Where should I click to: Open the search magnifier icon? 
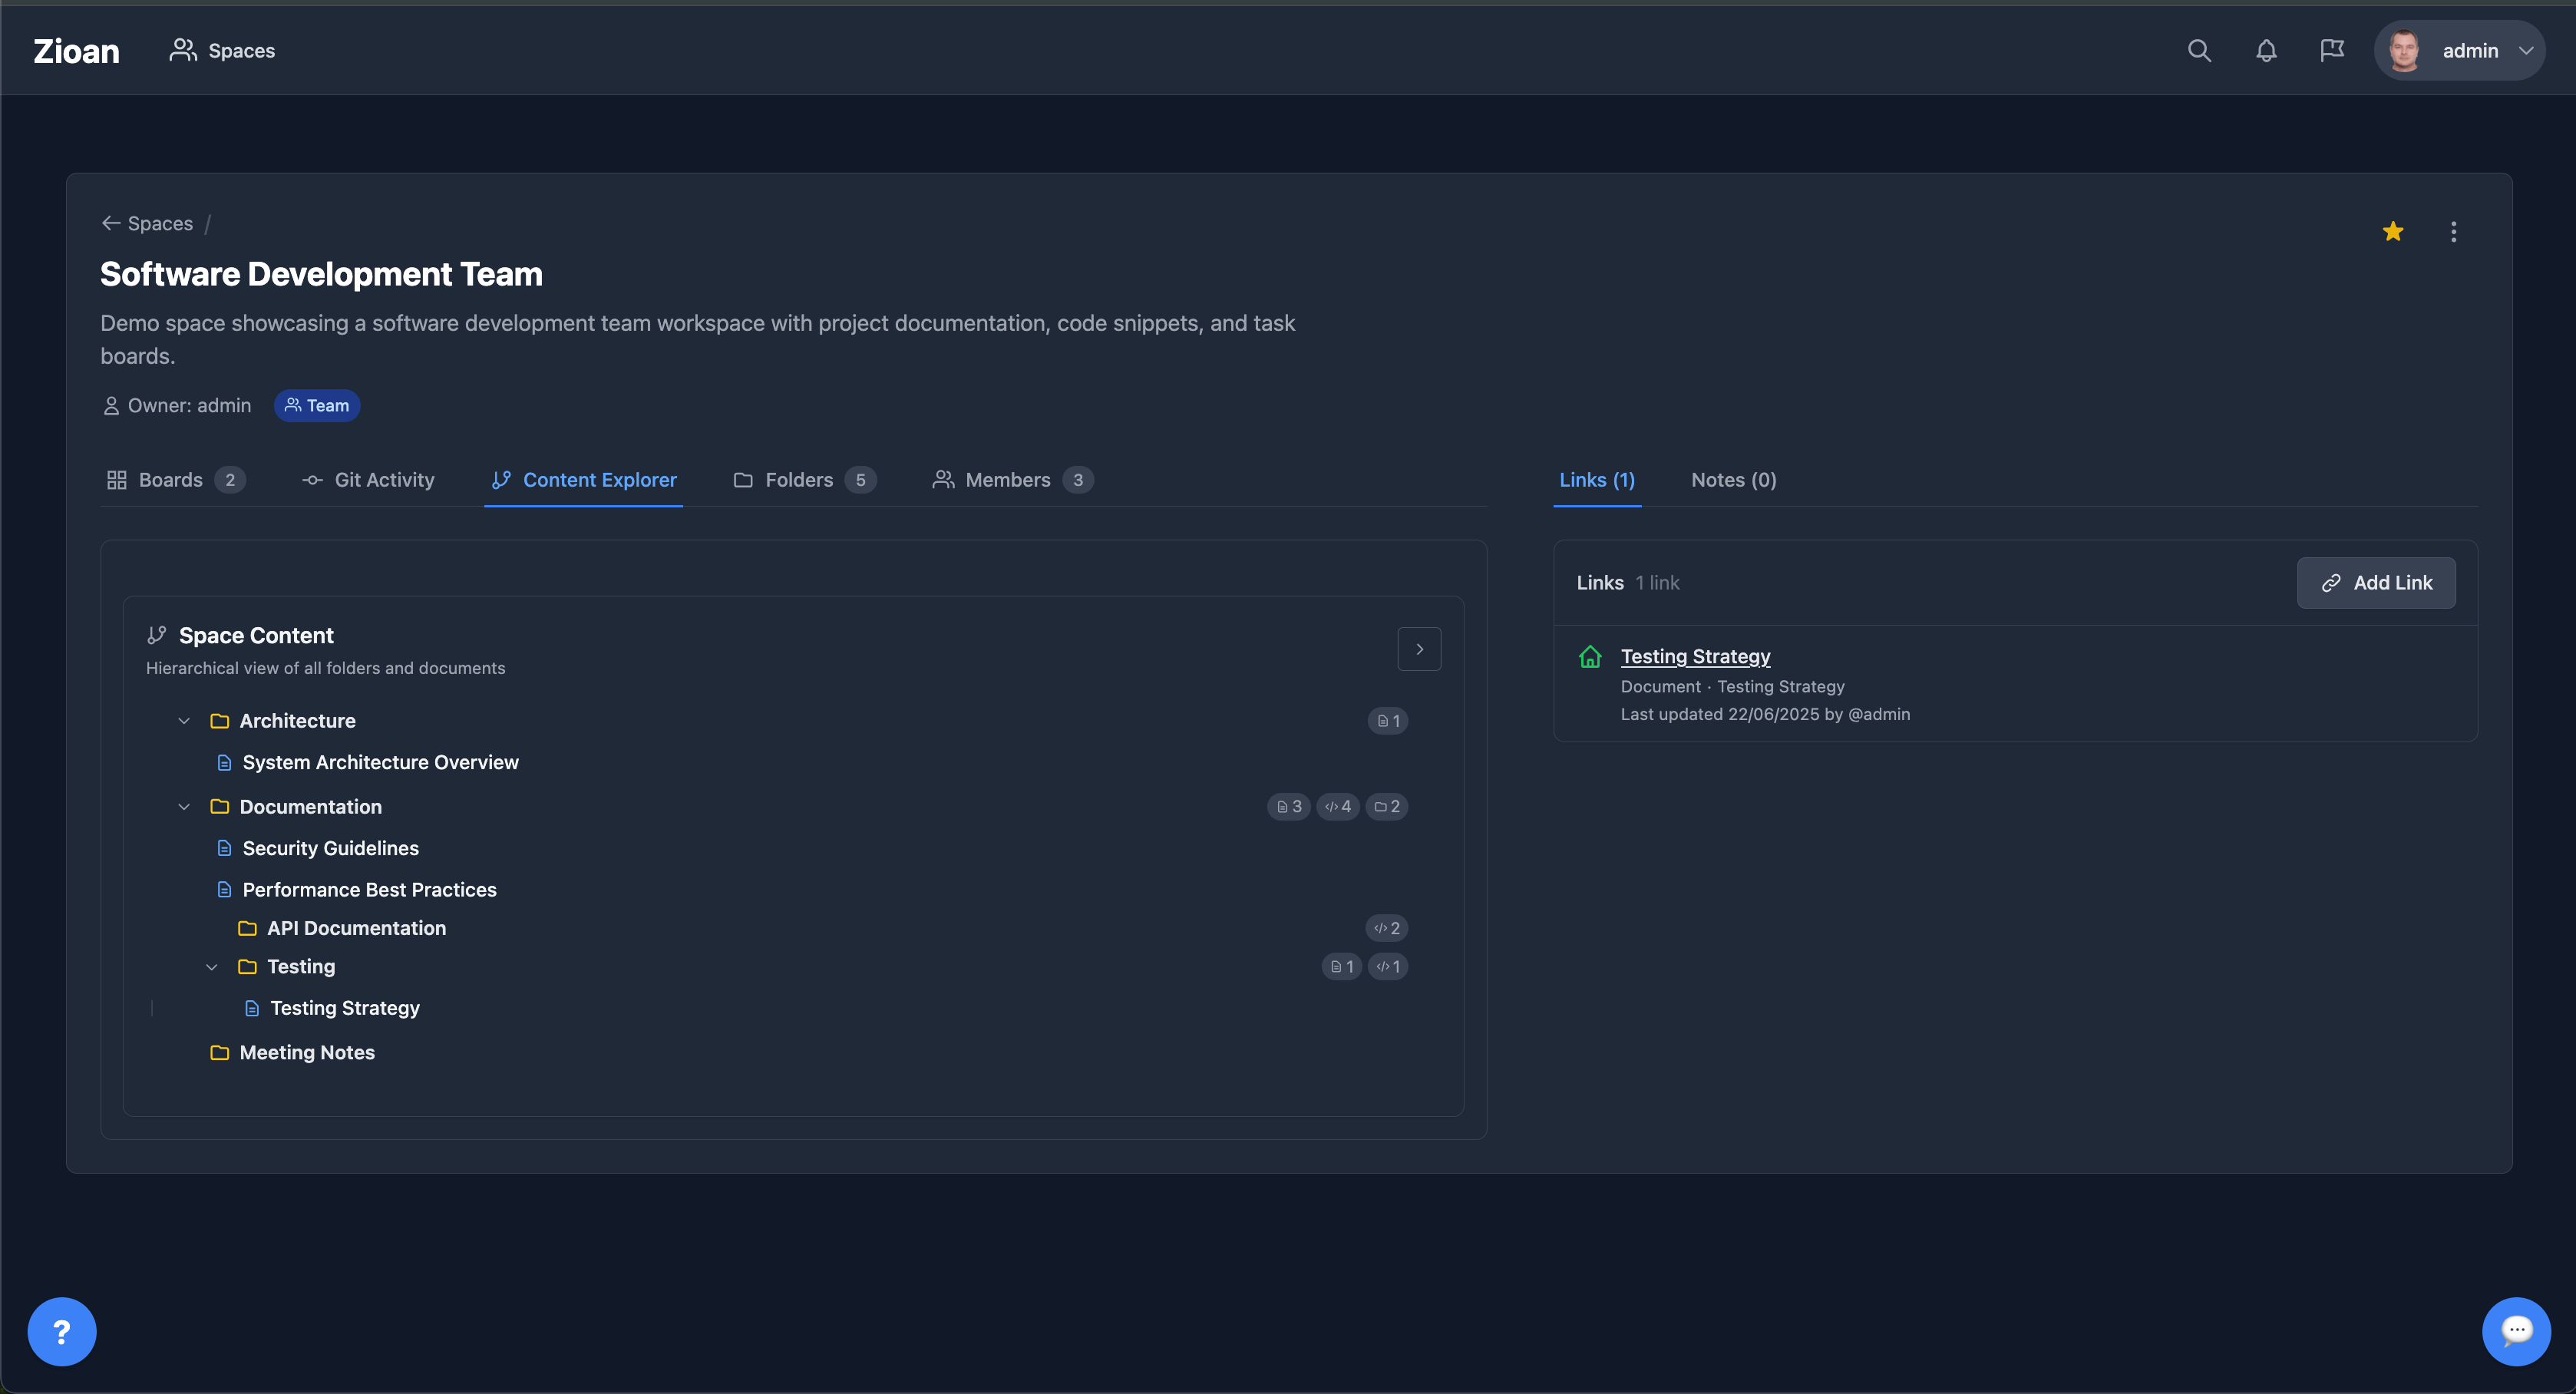2198,51
